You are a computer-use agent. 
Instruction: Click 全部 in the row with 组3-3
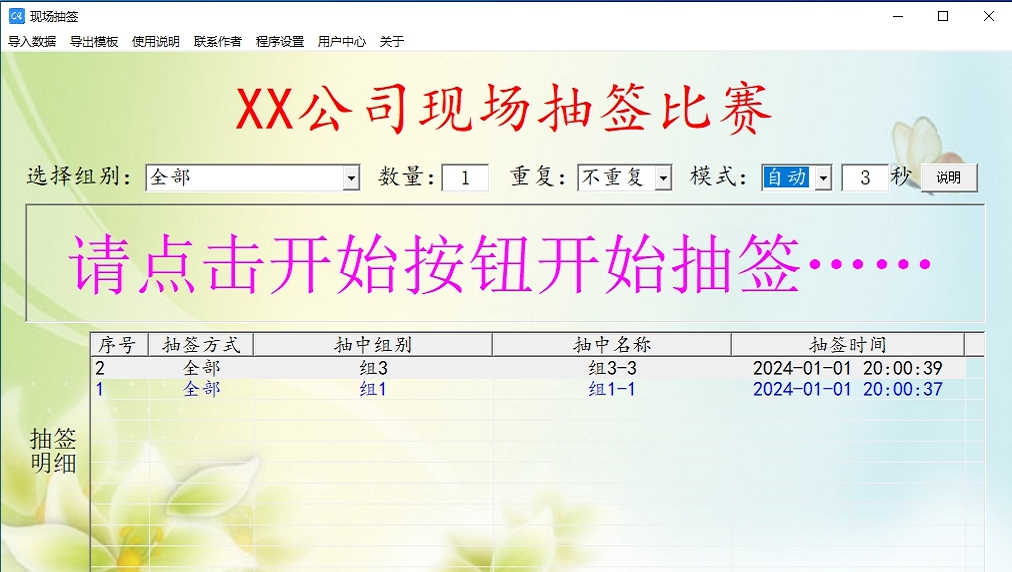click(x=201, y=368)
